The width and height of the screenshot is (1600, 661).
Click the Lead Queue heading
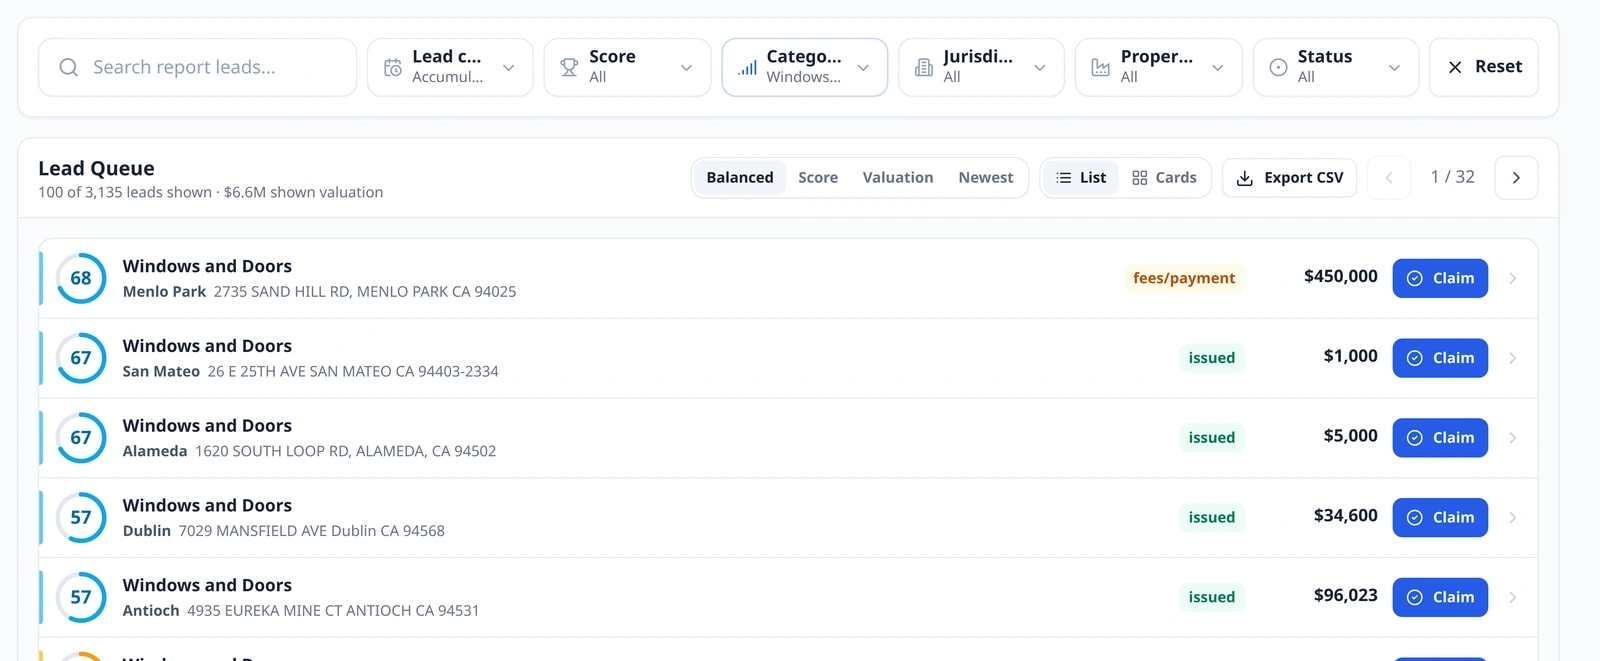(x=96, y=168)
